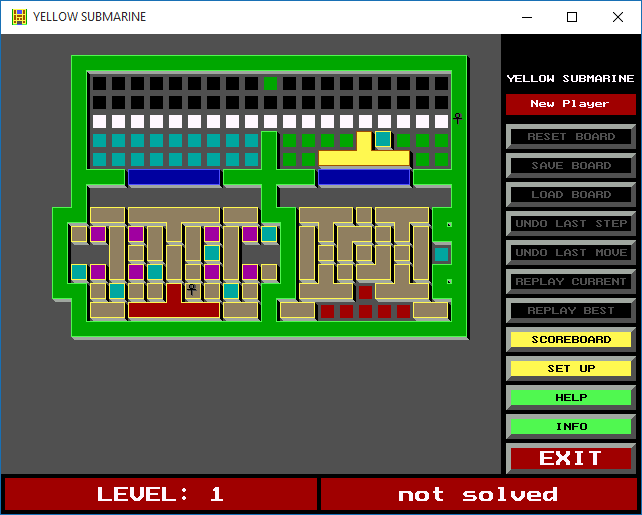Select the left blue bar piece
642x515 pixels.
click(x=174, y=177)
